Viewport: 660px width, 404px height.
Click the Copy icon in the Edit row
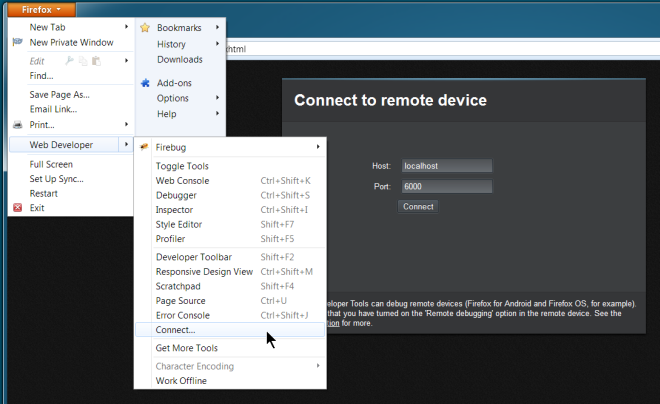pos(83,61)
